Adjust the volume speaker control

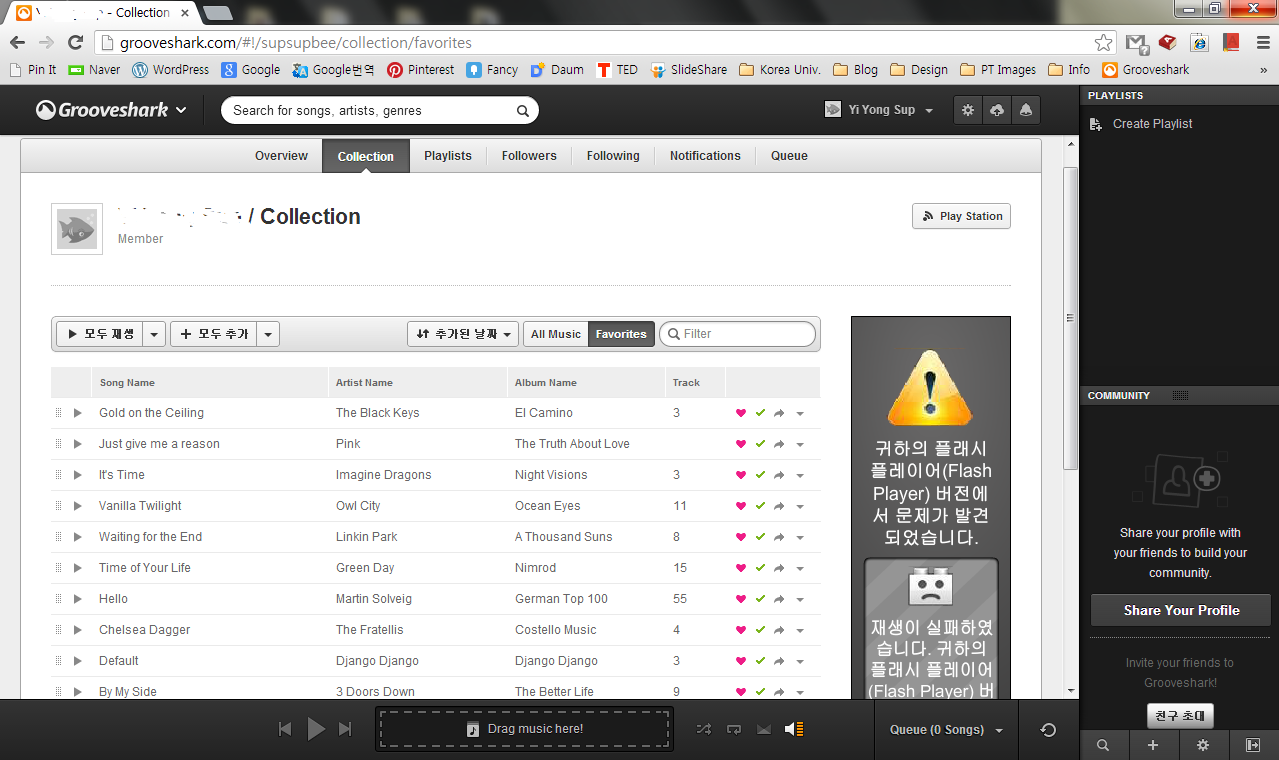(x=794, y=730)
